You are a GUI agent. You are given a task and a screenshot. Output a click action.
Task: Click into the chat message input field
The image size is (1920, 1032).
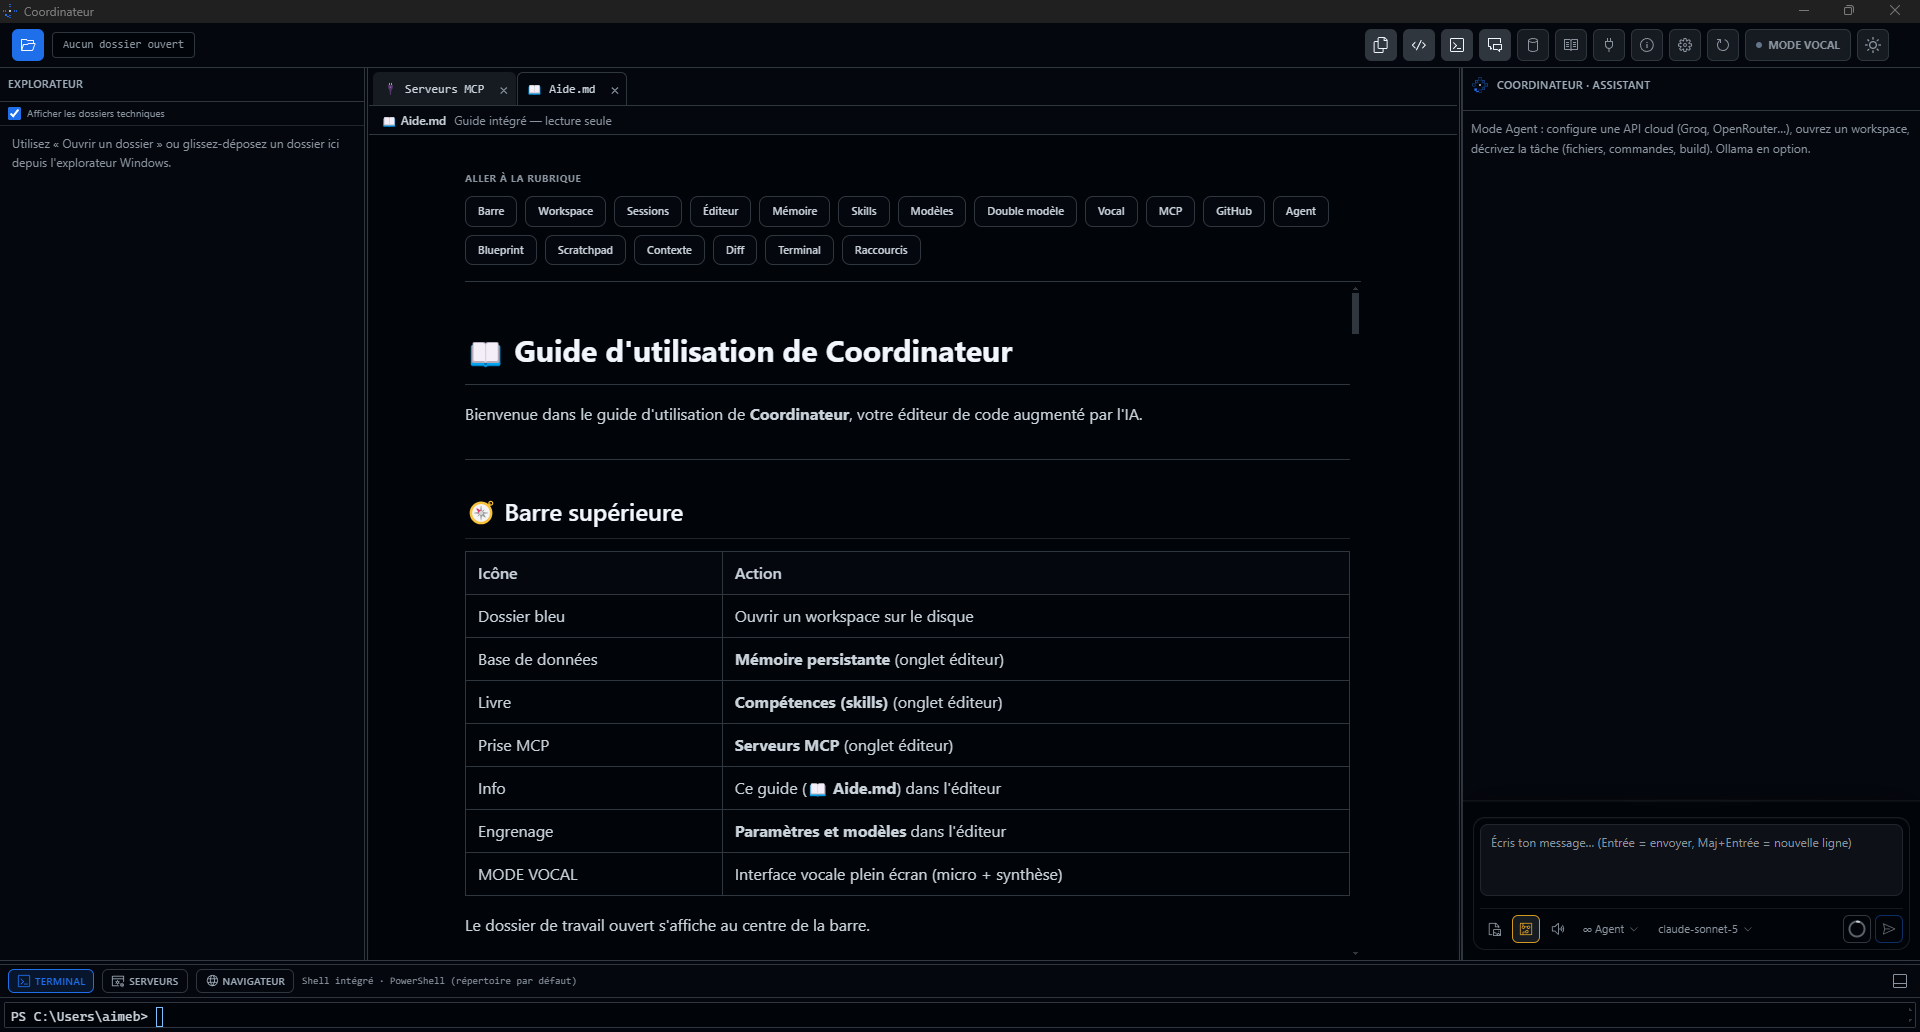1691,860
